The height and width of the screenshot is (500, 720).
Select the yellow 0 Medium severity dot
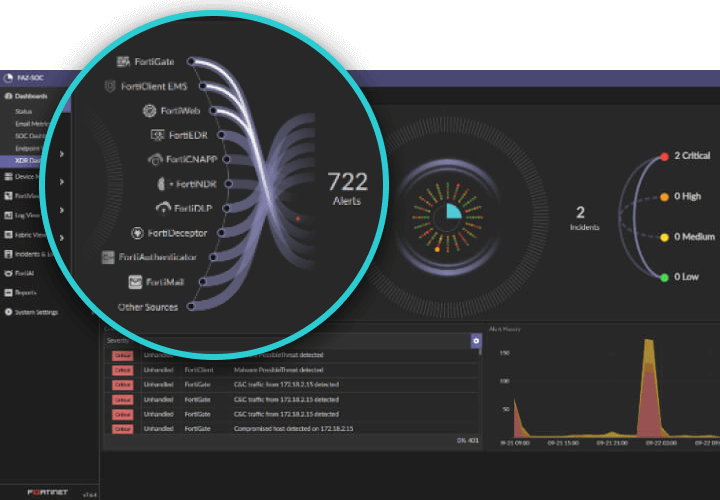click(x=664, y=237)
